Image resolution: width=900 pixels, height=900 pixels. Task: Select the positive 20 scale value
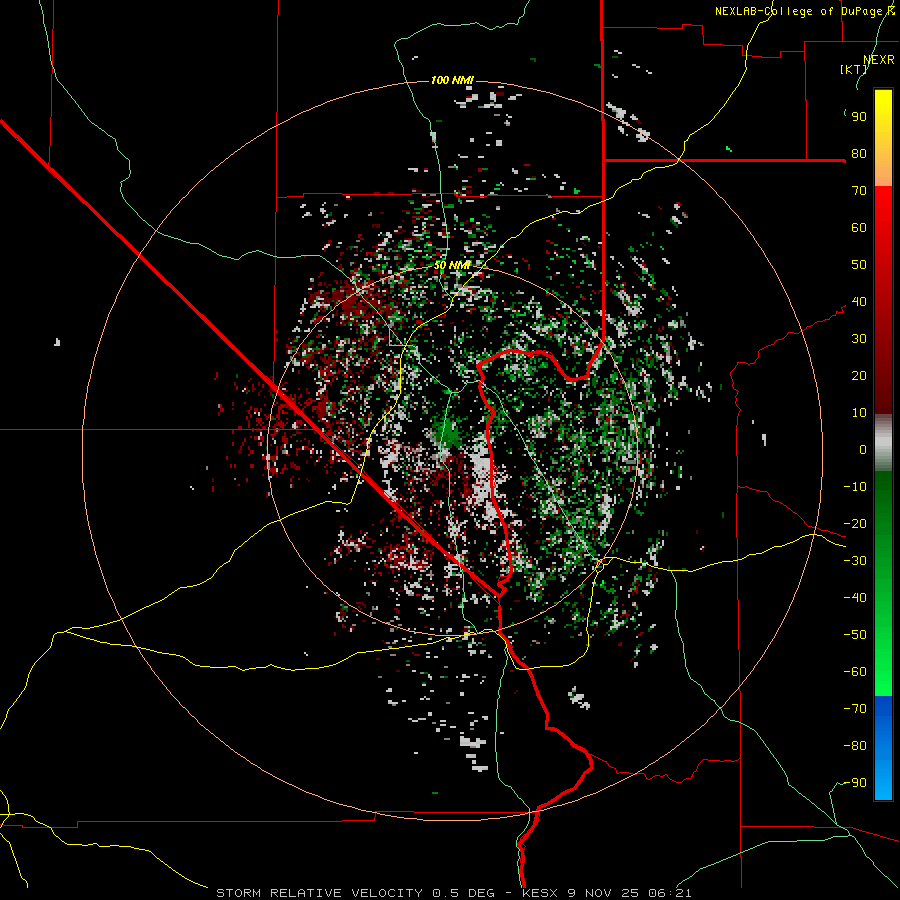[x=859, y=376]
